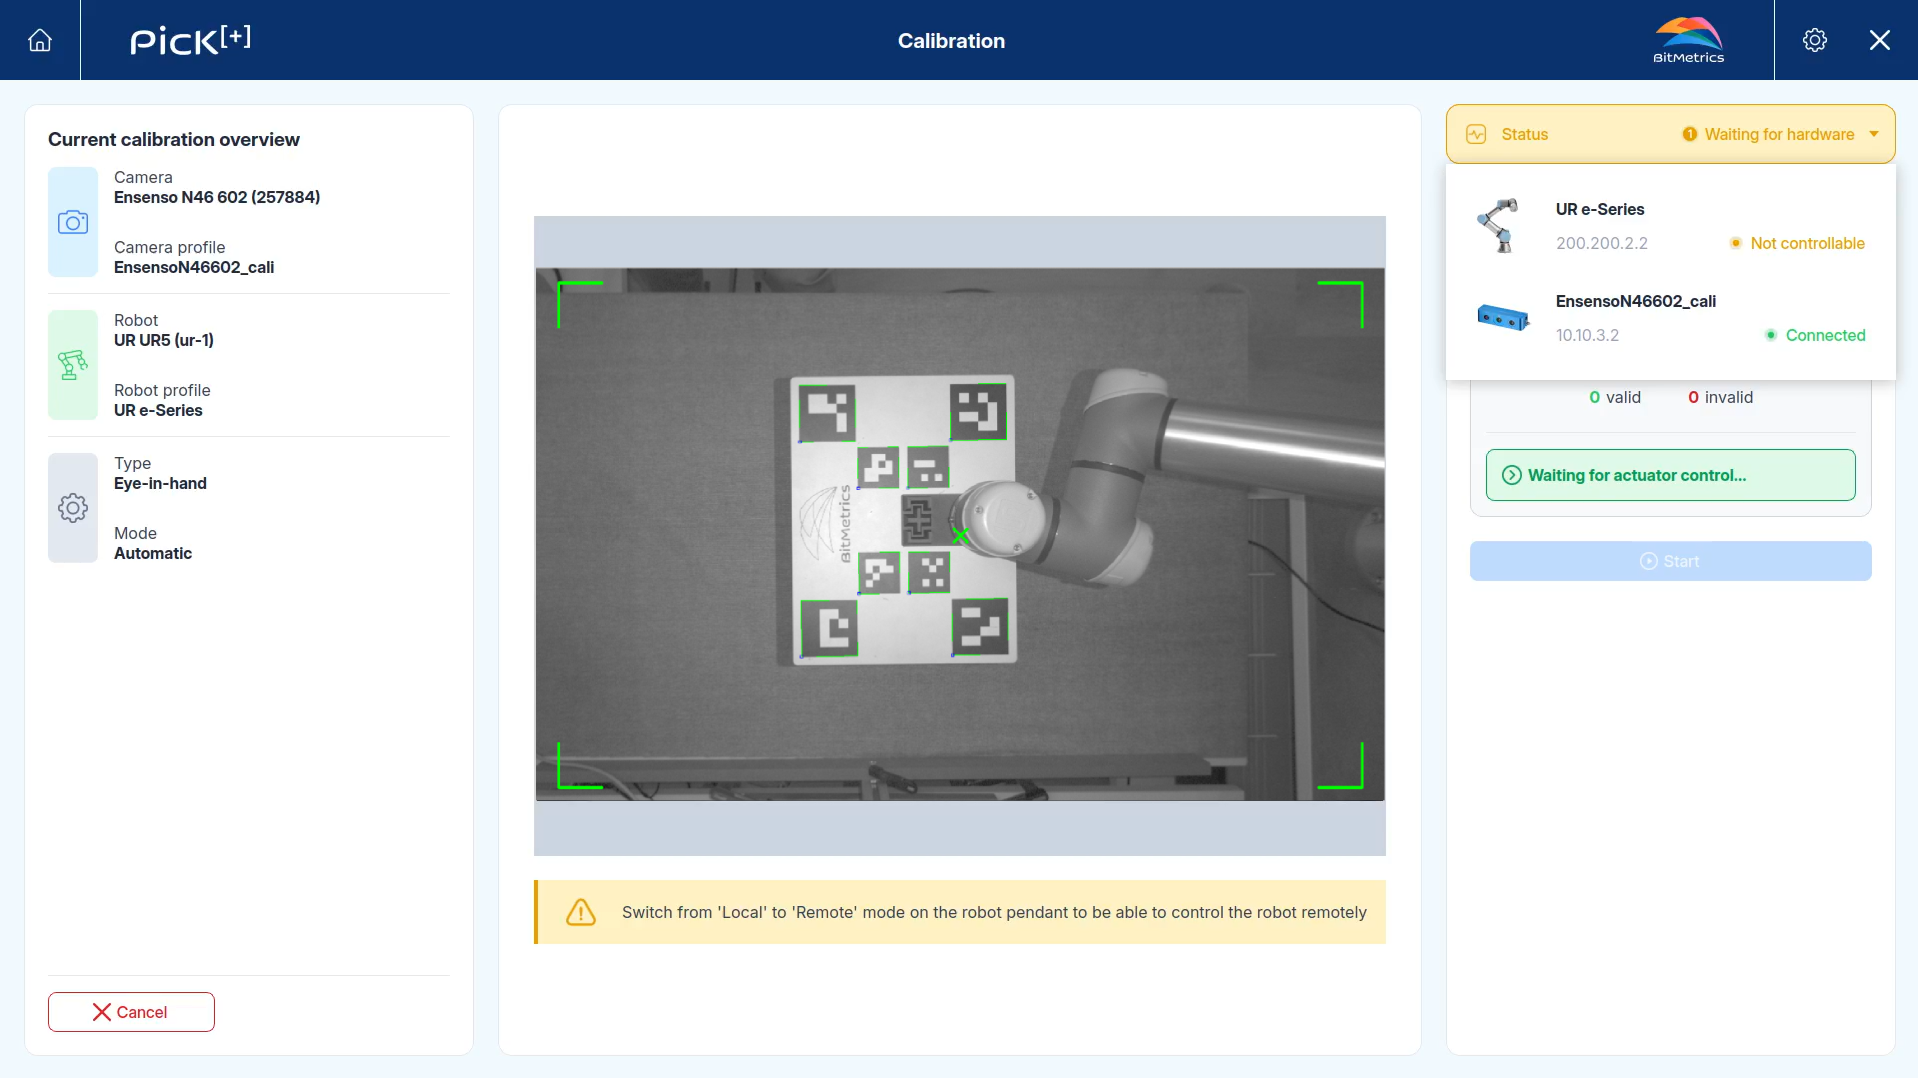The width and height of the screenshot is (1918, 1078).
Task: Click the Calibration page title
Action: click(x=951, y=41)
